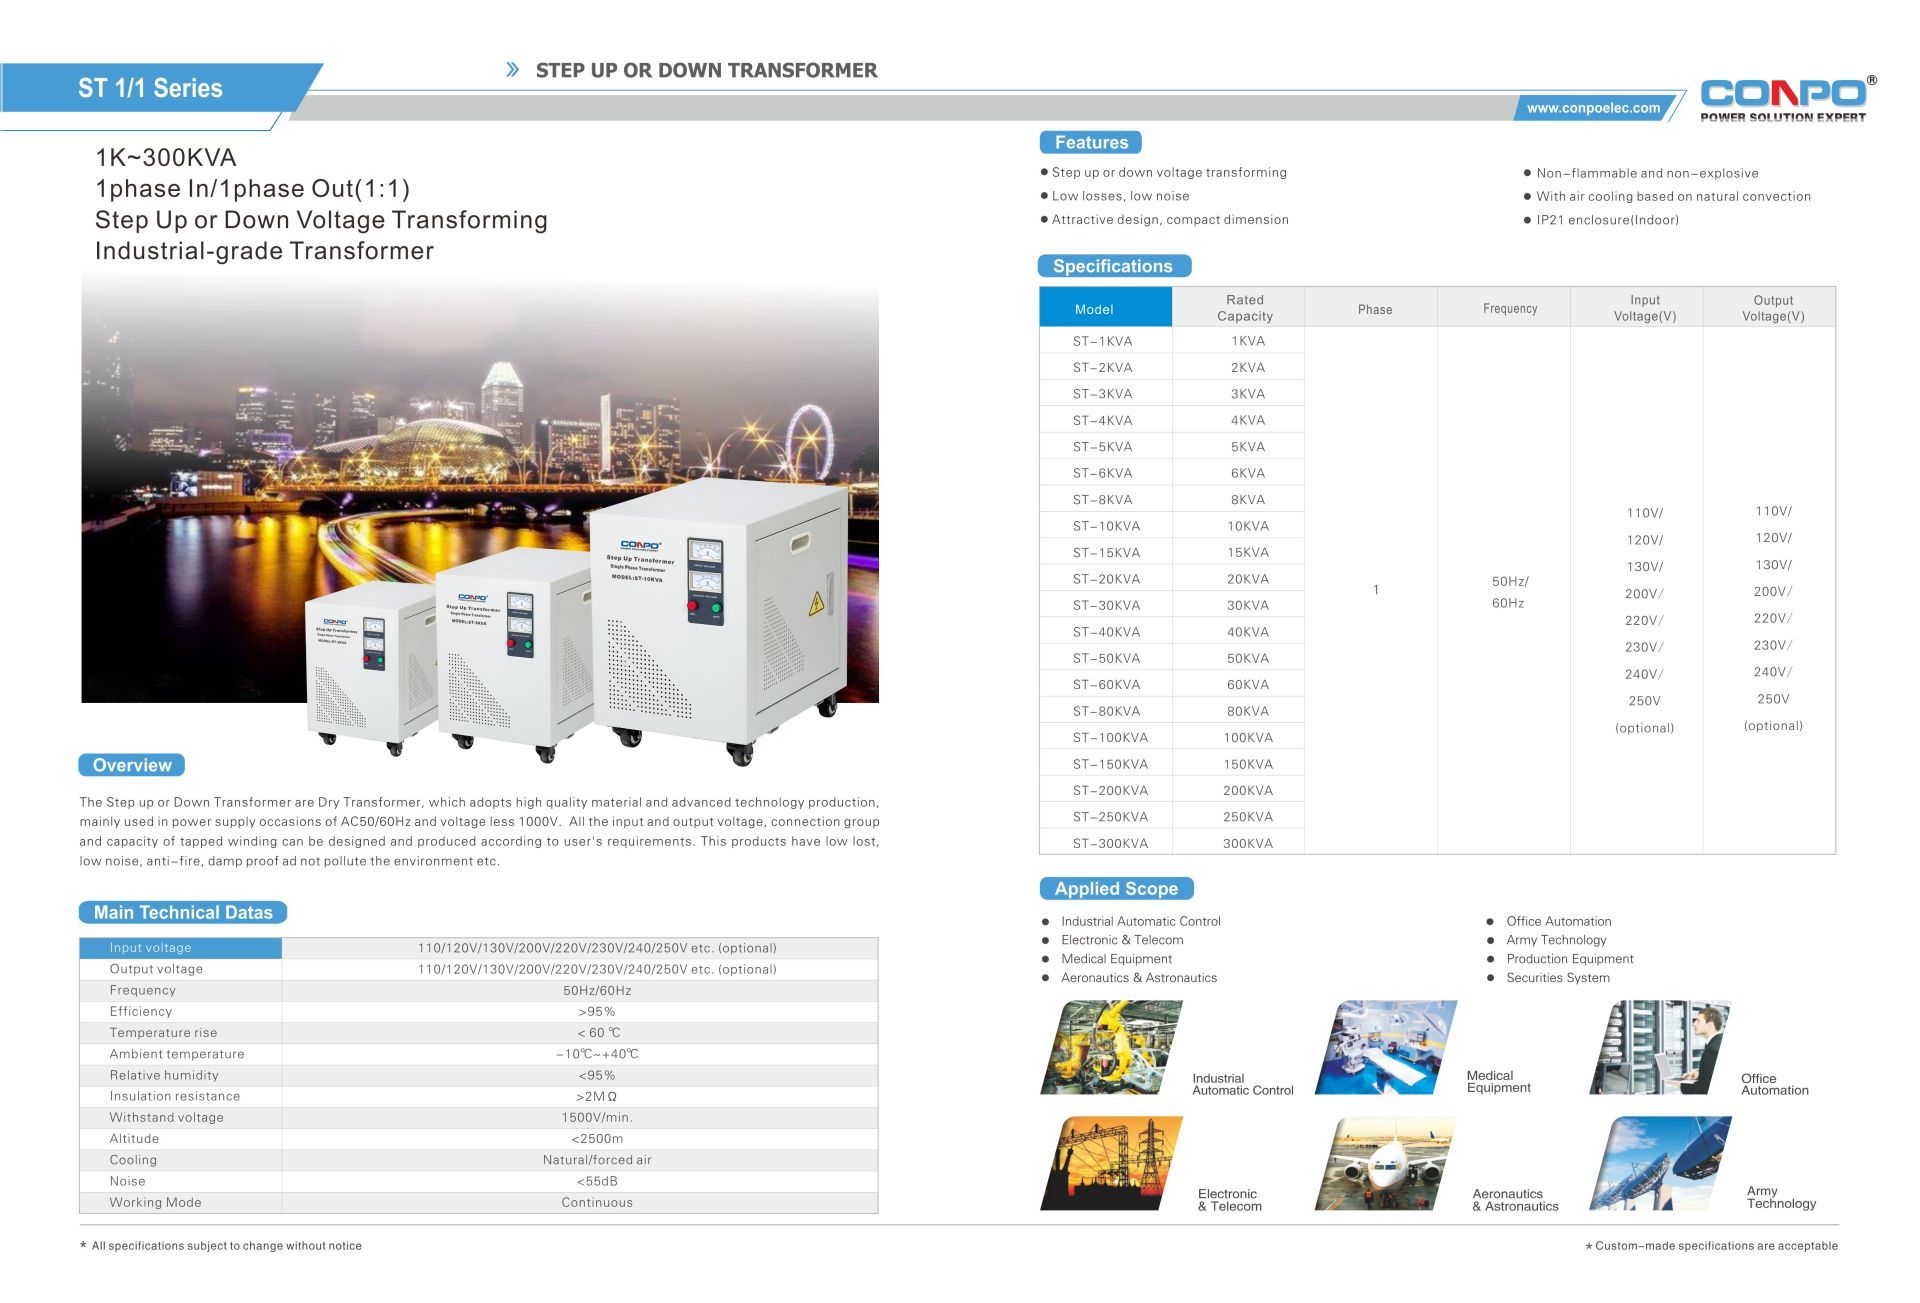Select the ST-10KVA model cell
The image size is (1920, 1303).
coord(1105,526)
